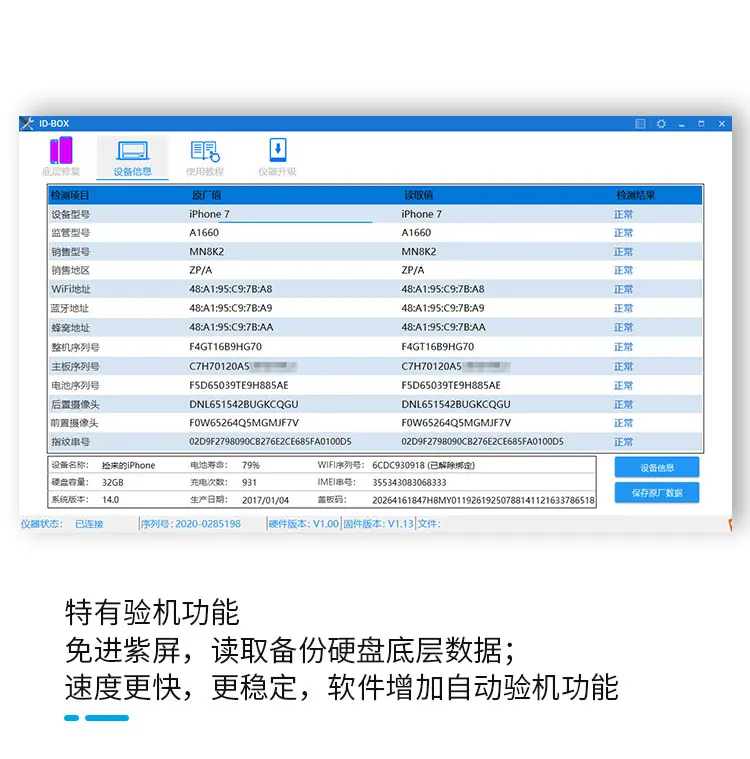Click production date 2017/01/04

tap(265, 500)
